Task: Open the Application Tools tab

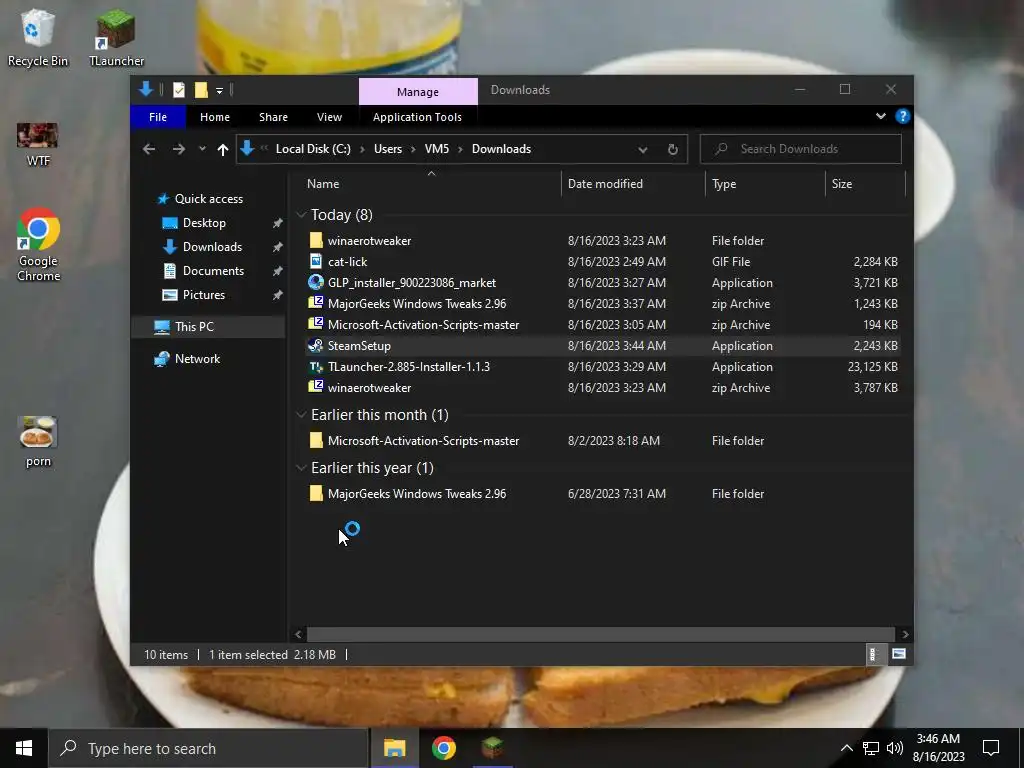Action: (417, 117)
